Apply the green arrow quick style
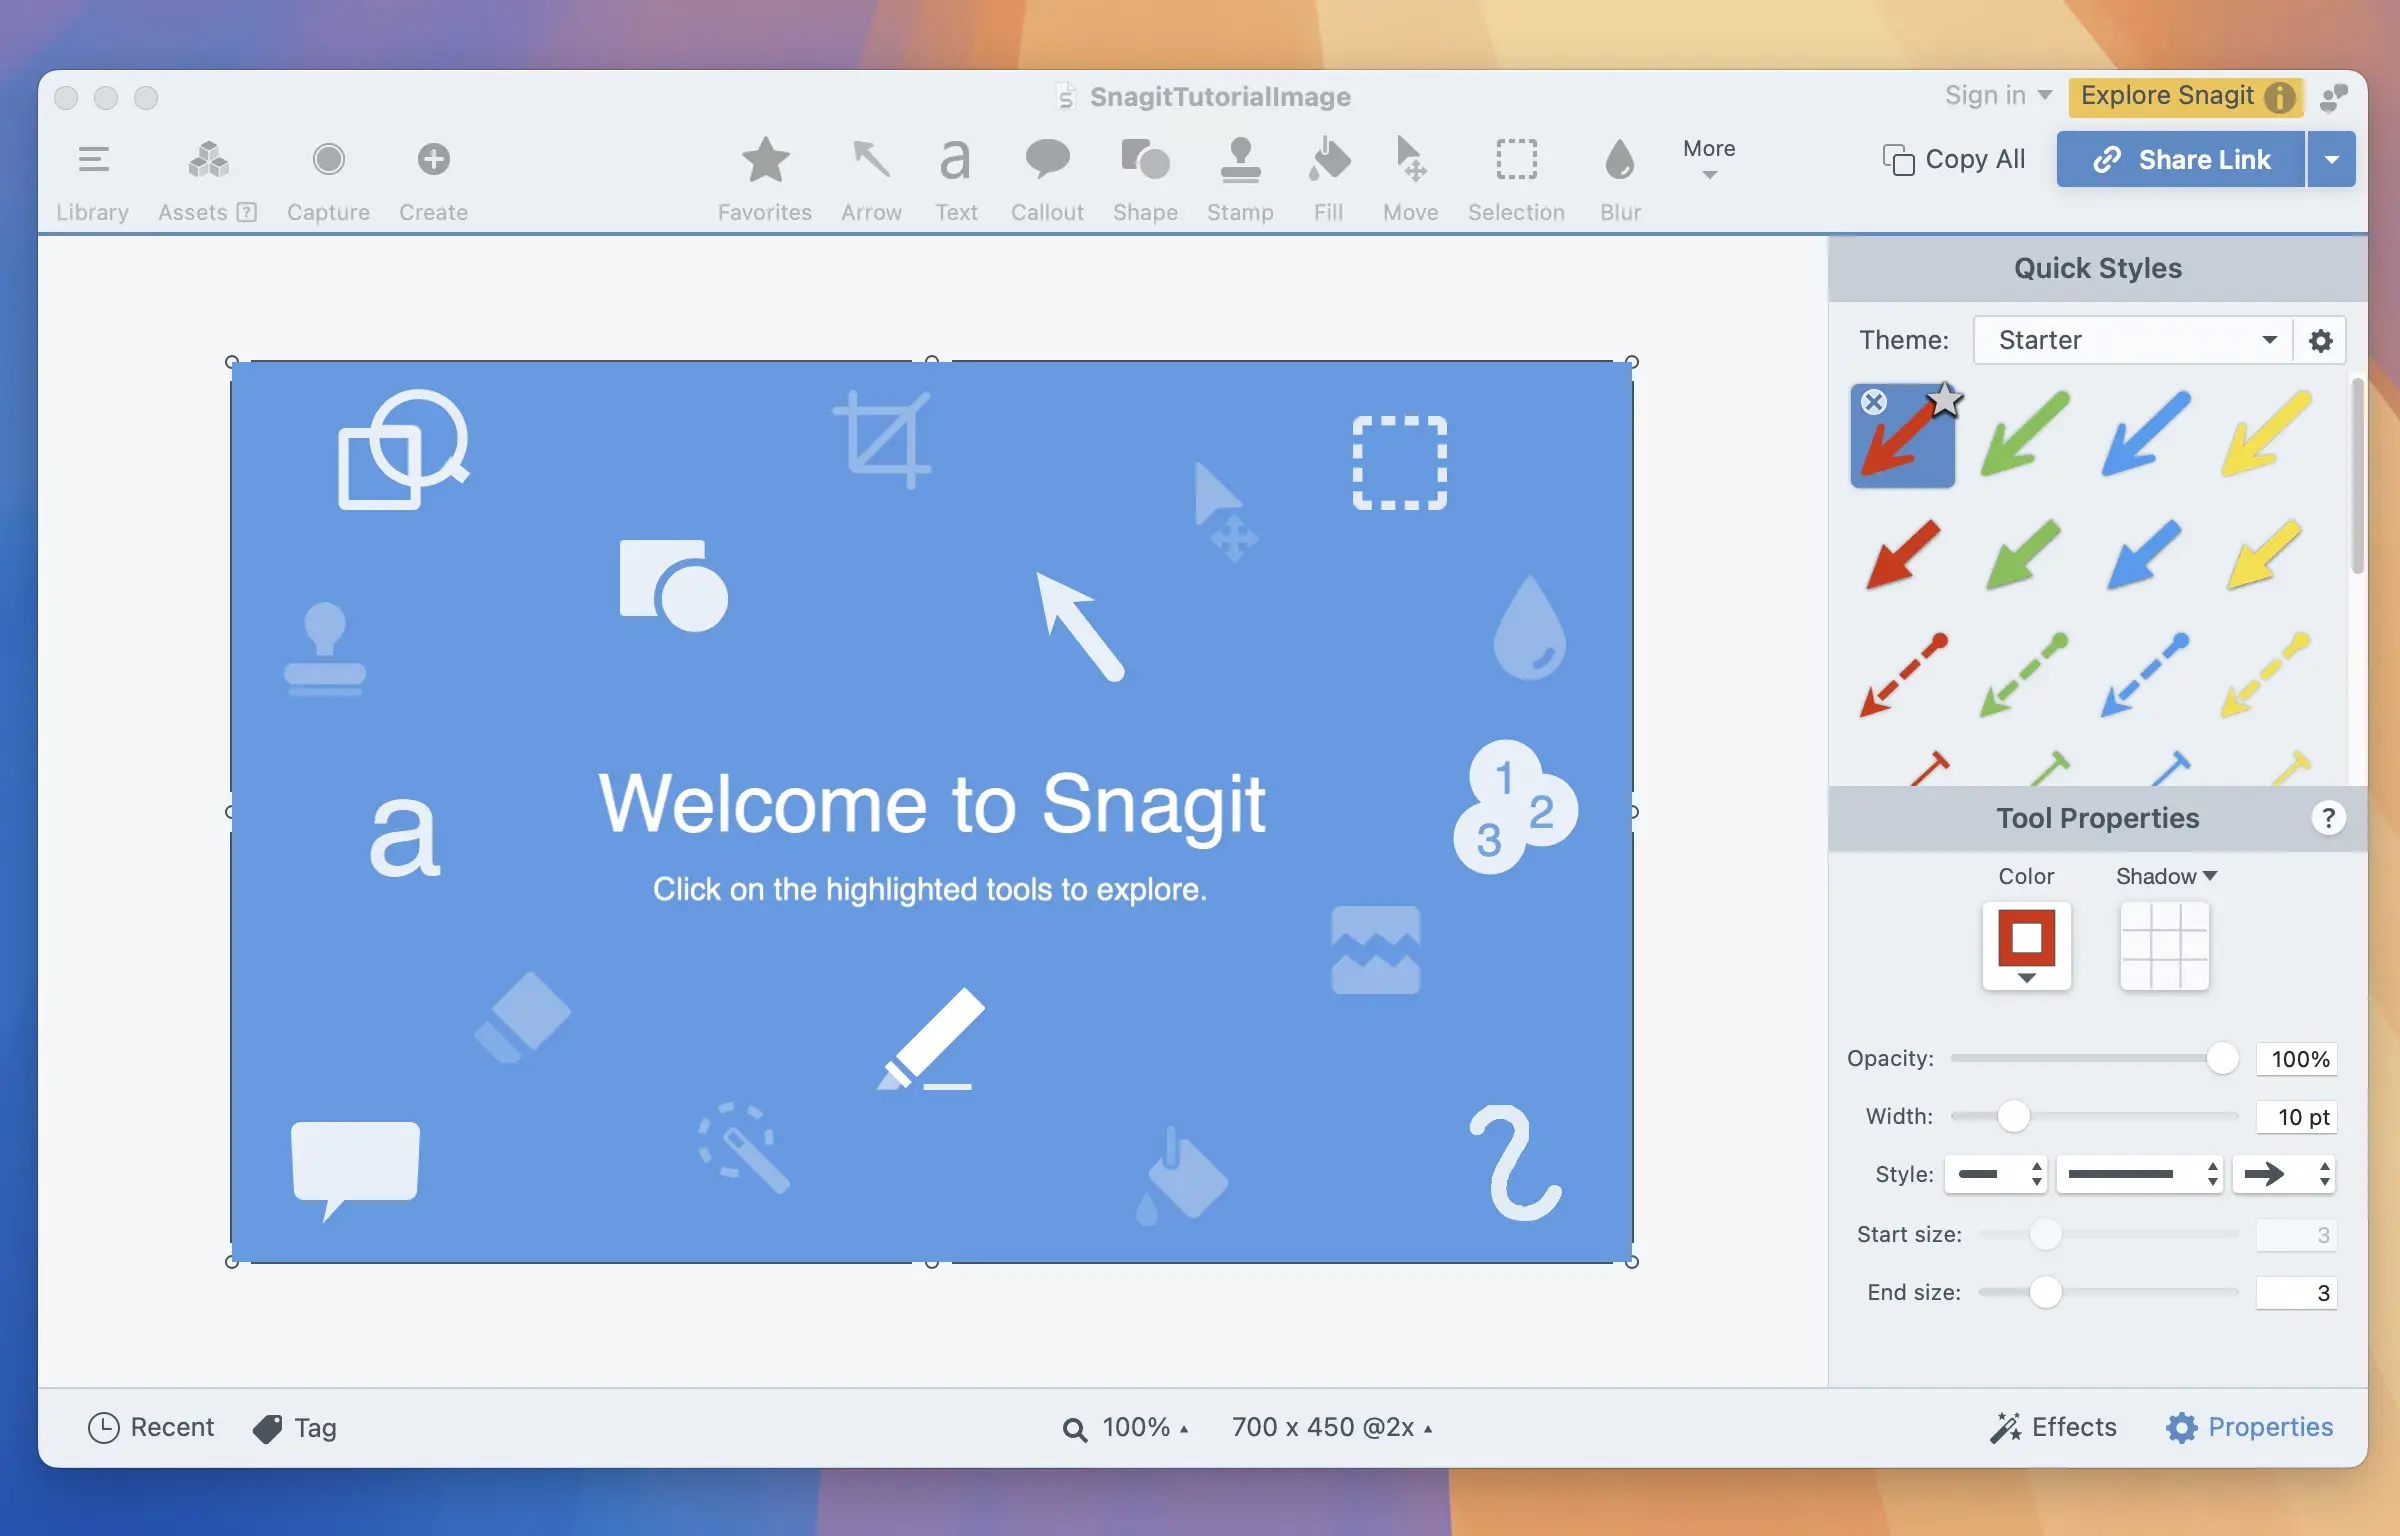 click(2024, 434)
